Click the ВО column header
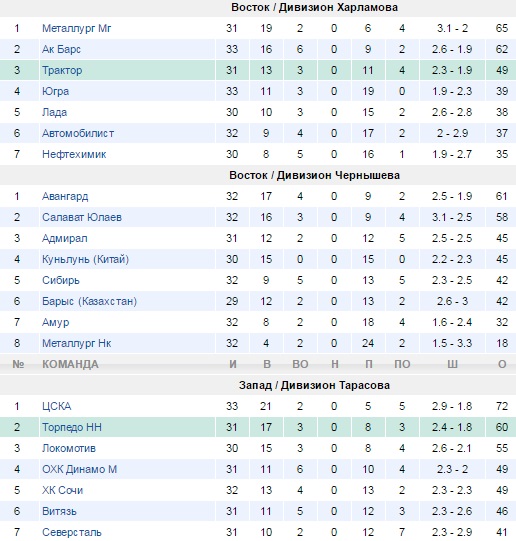Screen dimensions: 516x541 (x=300, y=364)
